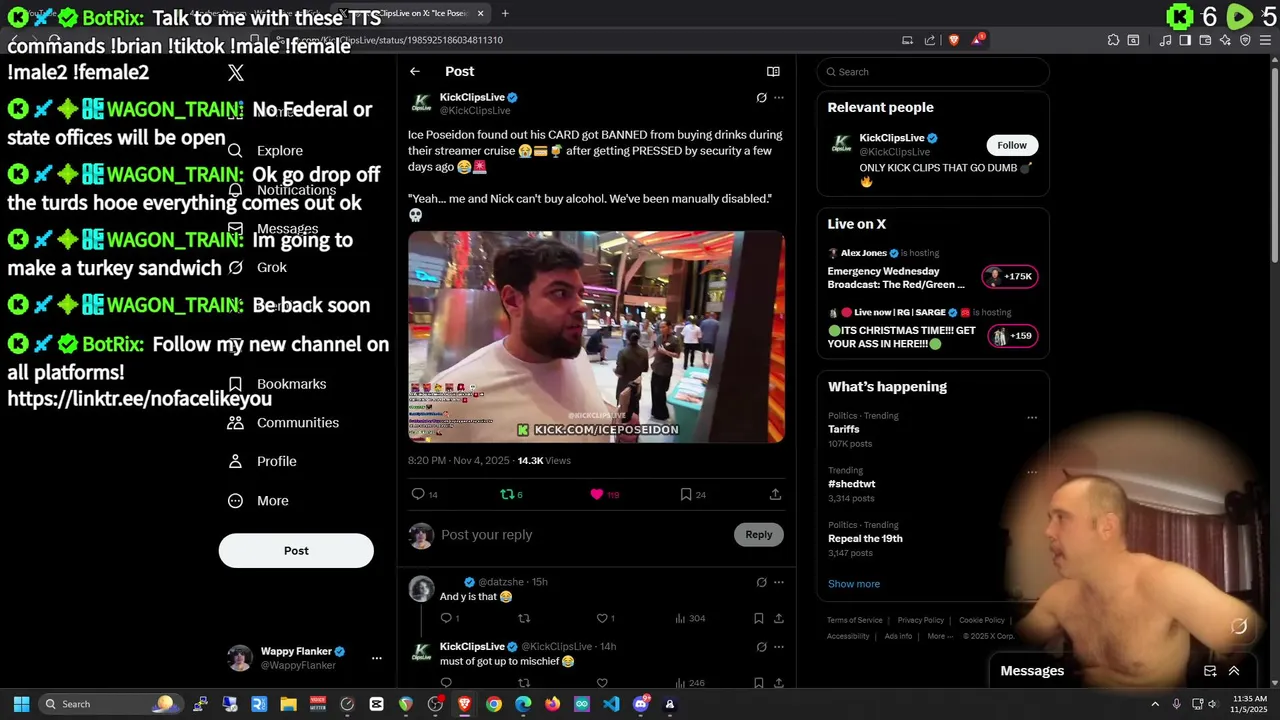Bookmark the post showing 24 bookmarks
This screenshot has height=720, width=1280.
[x=693, y=494]
